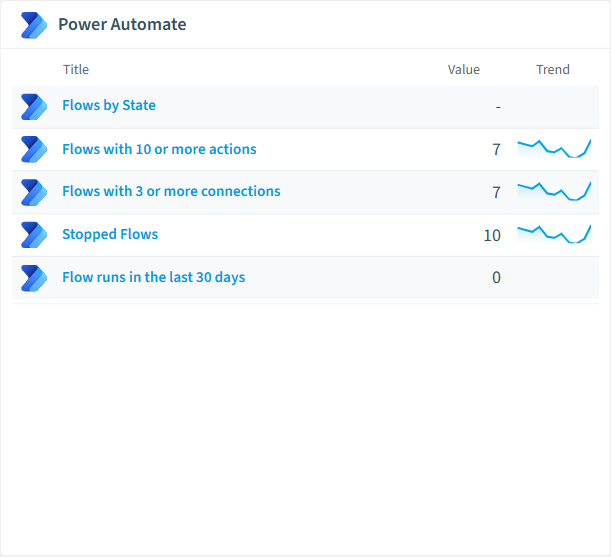This screenshot has width=611, height=557.
Task: Open the Flows by State link
Action: tap(109, 105)
